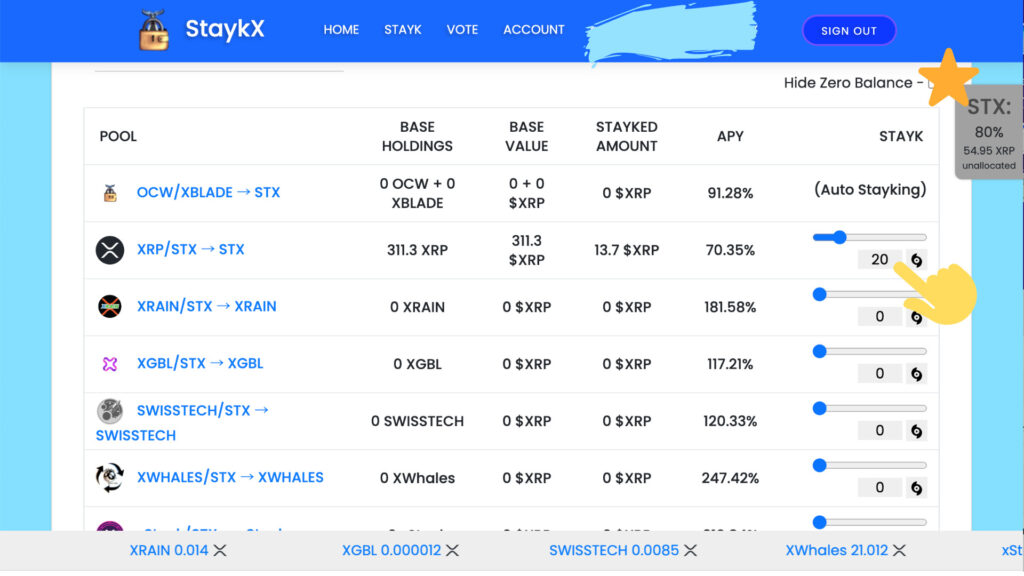
Task: Click the "13.7 $XRP" stayked amount cell
Action: (627, 250)
